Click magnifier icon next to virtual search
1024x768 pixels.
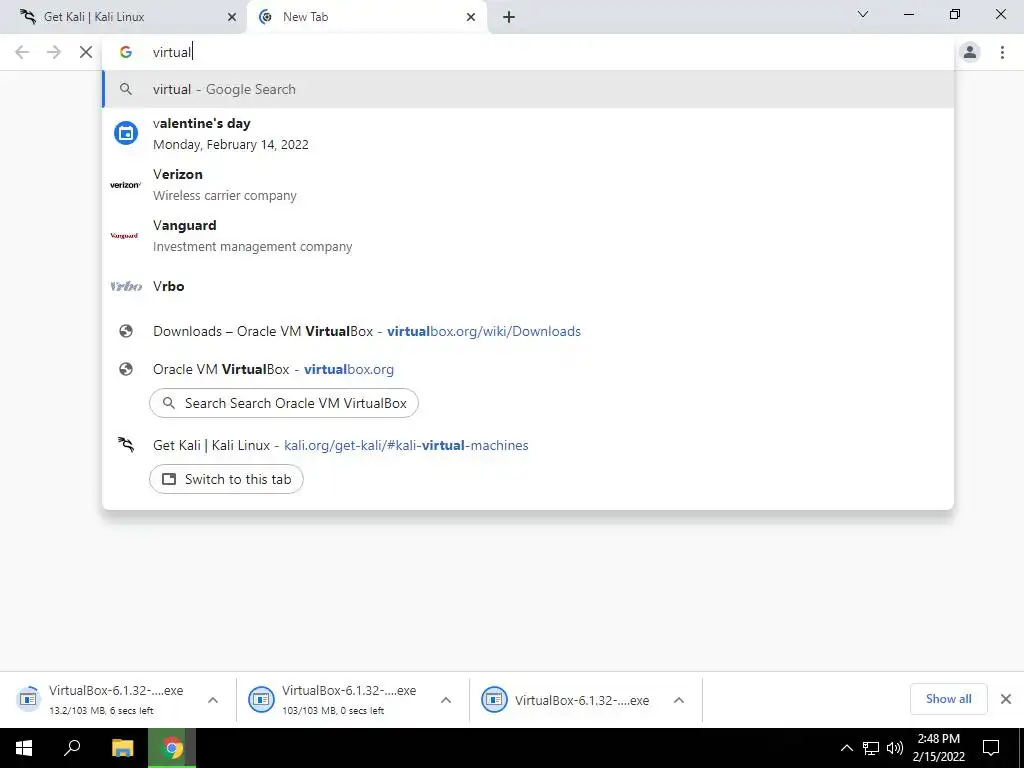126,89
